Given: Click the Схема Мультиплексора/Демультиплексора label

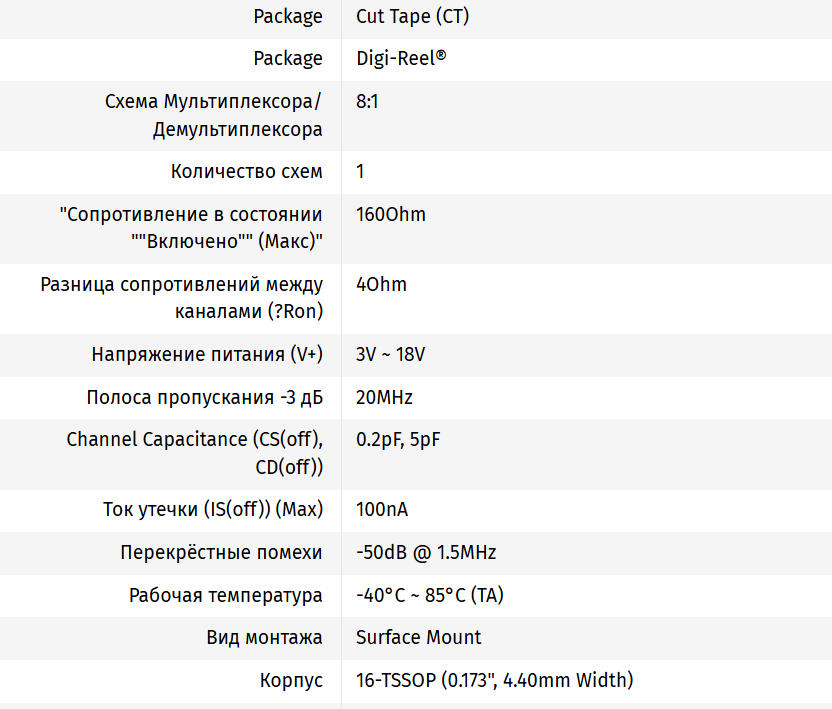Looking at the screenshot, I should coord(213,115).
